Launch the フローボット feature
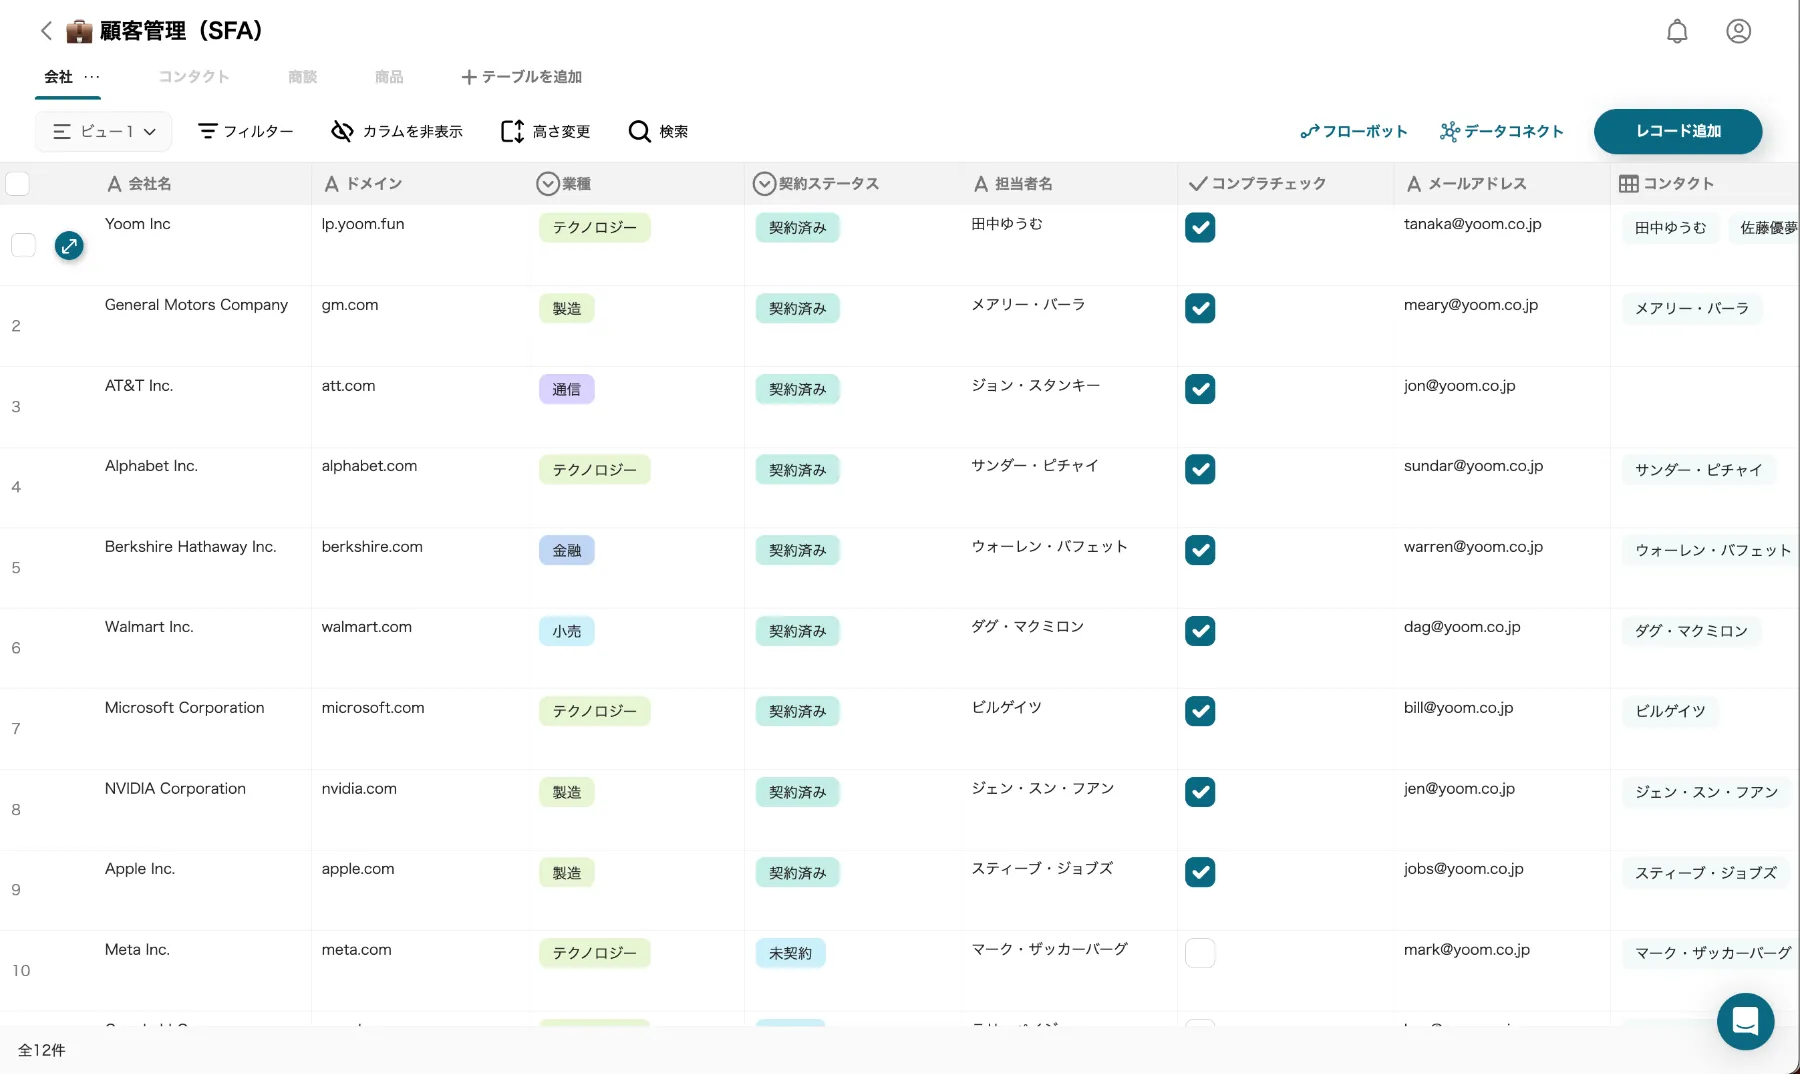Image resolution: width=1800 pixels, height=1074 pixels. coord(1353,131)
